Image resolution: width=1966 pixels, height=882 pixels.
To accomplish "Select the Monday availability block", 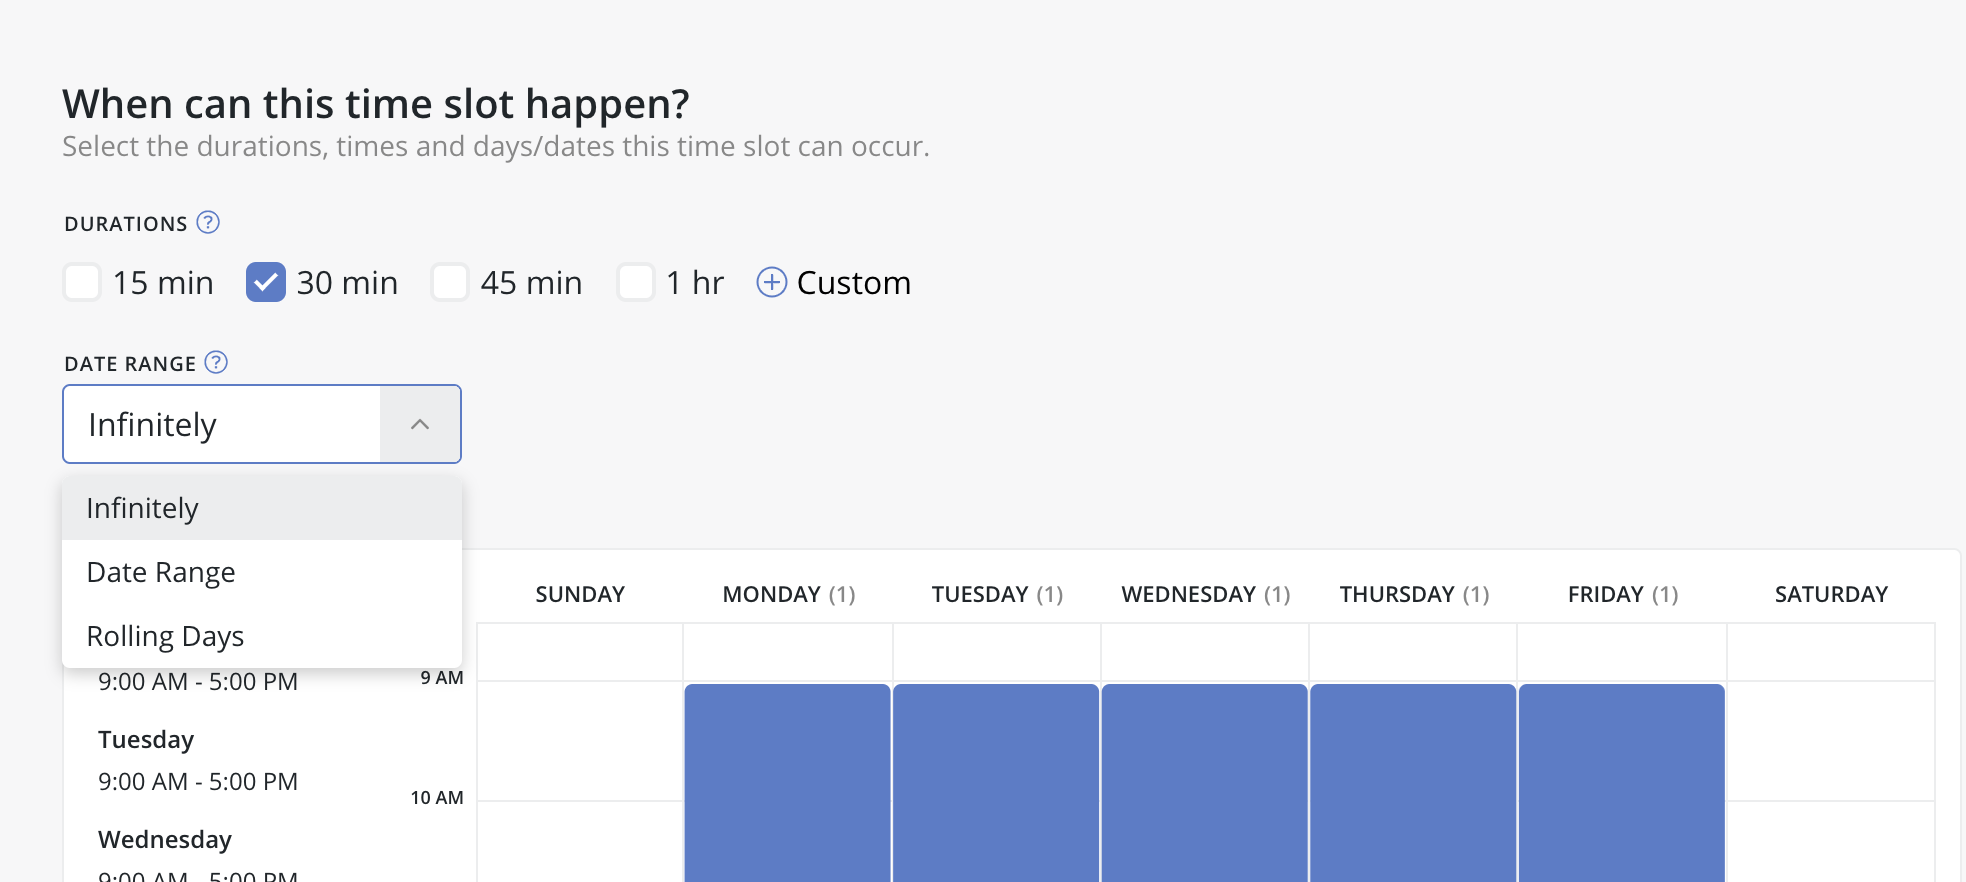I will coord(788,783).
